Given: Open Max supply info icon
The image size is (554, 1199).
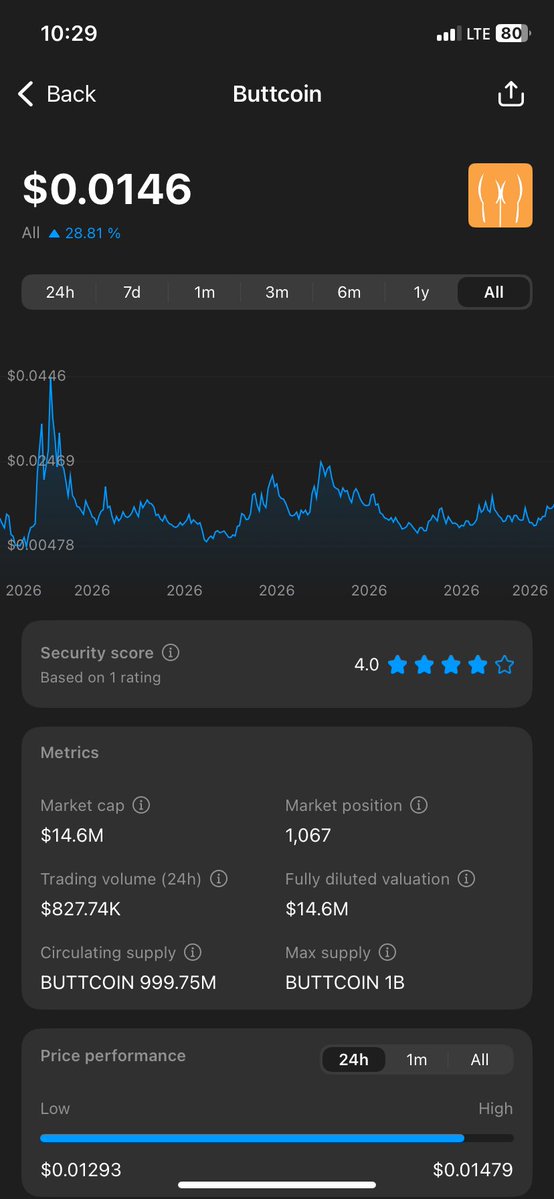Looking at the screenshot, I should pyautogui.click(x=388, y=953).
